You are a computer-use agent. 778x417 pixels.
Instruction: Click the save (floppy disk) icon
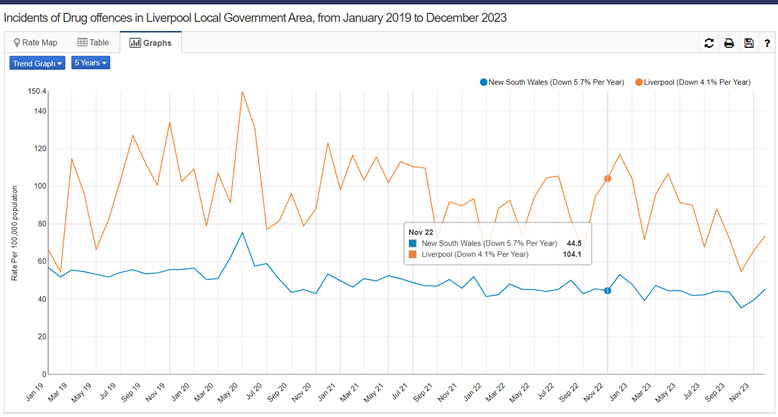(749, 43)
